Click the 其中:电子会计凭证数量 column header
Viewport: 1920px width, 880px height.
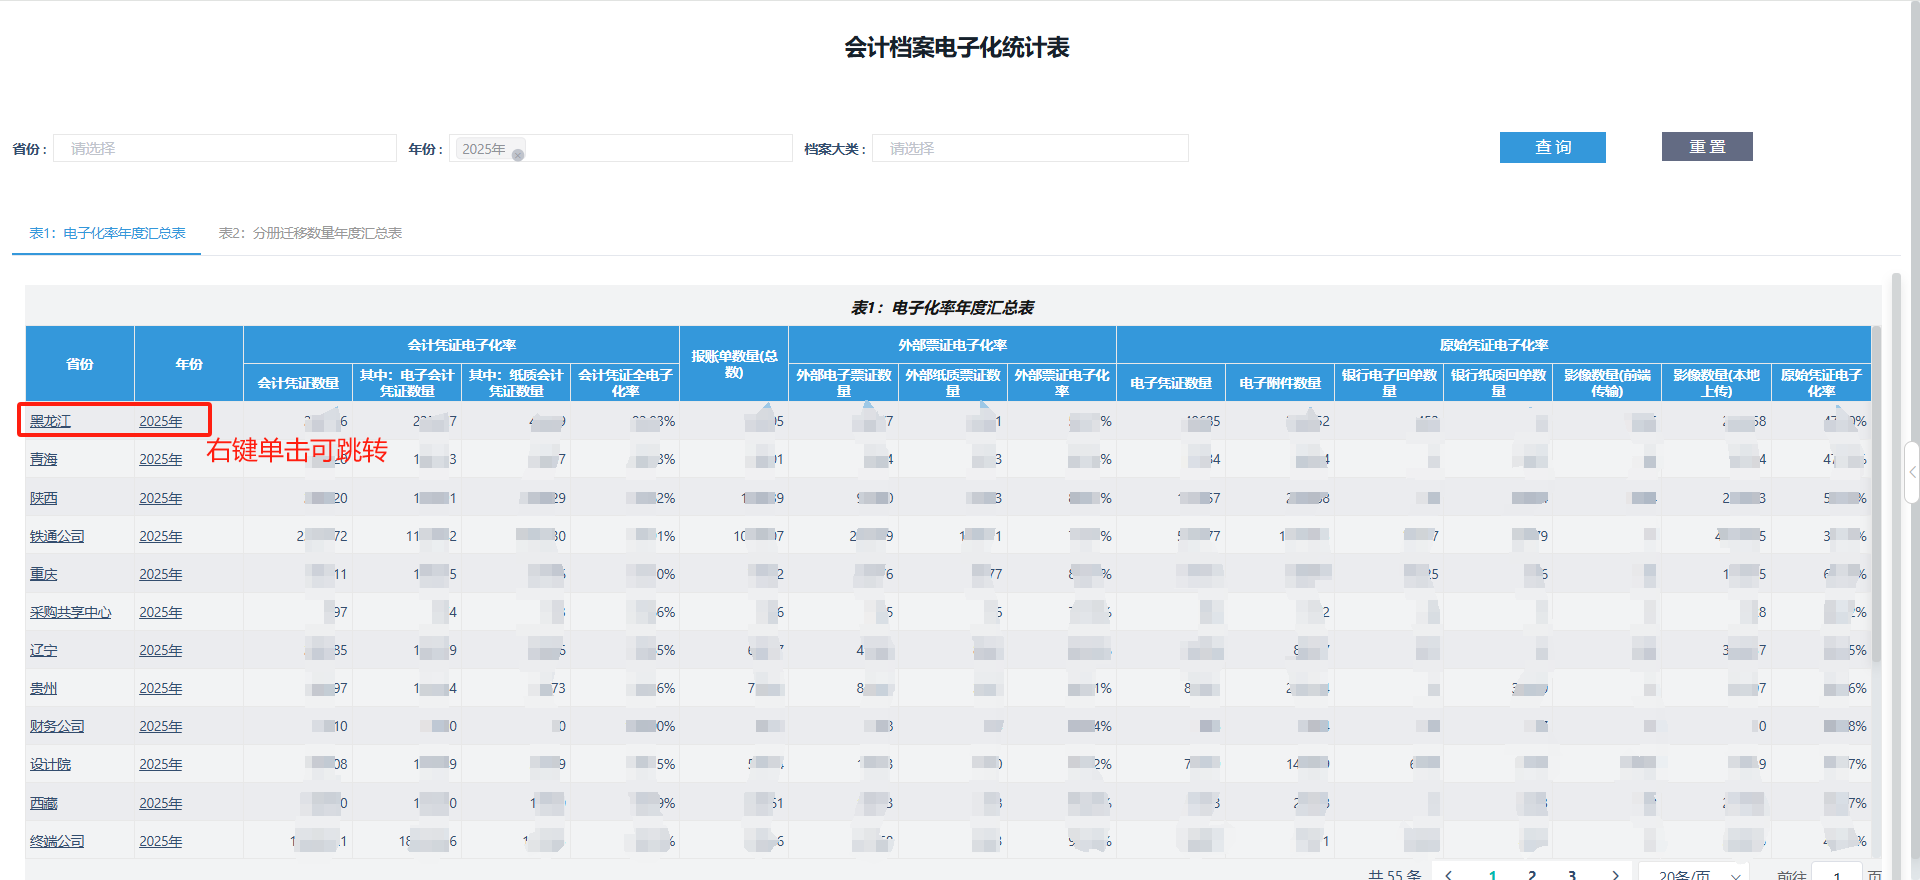[407, 383]
